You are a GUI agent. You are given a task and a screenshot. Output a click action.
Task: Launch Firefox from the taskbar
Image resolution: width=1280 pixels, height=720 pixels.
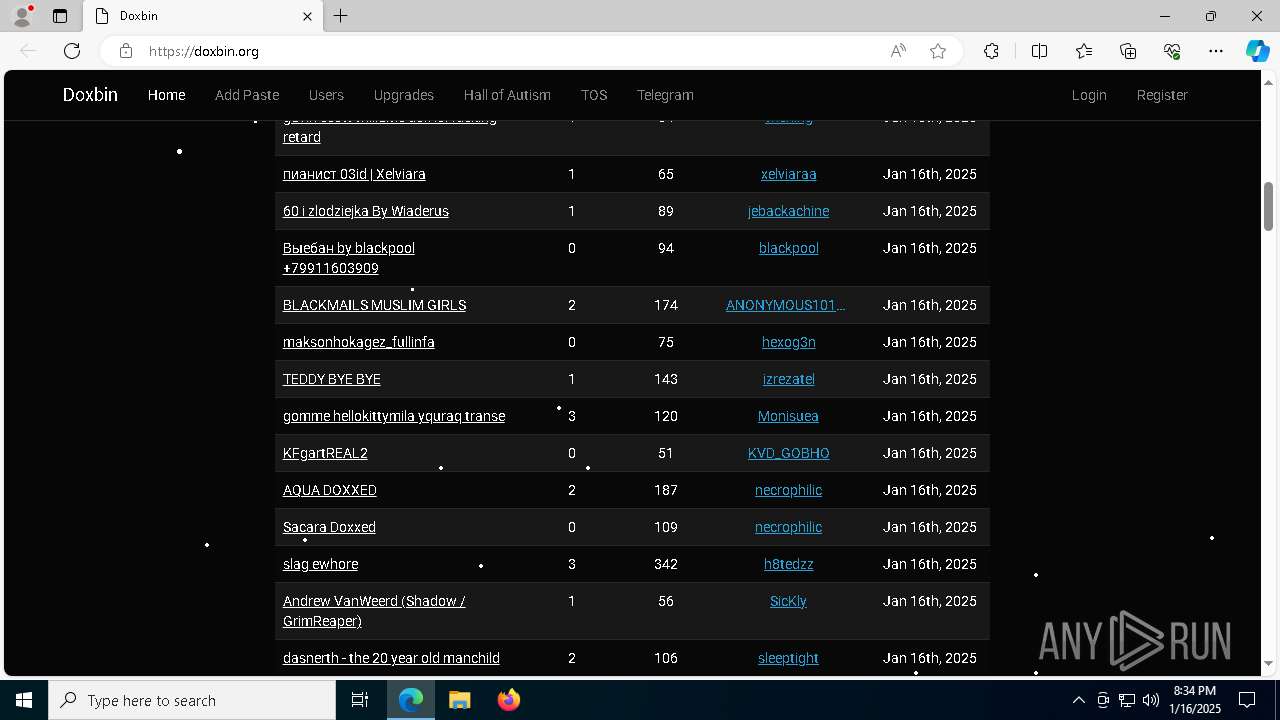[508, 700]
